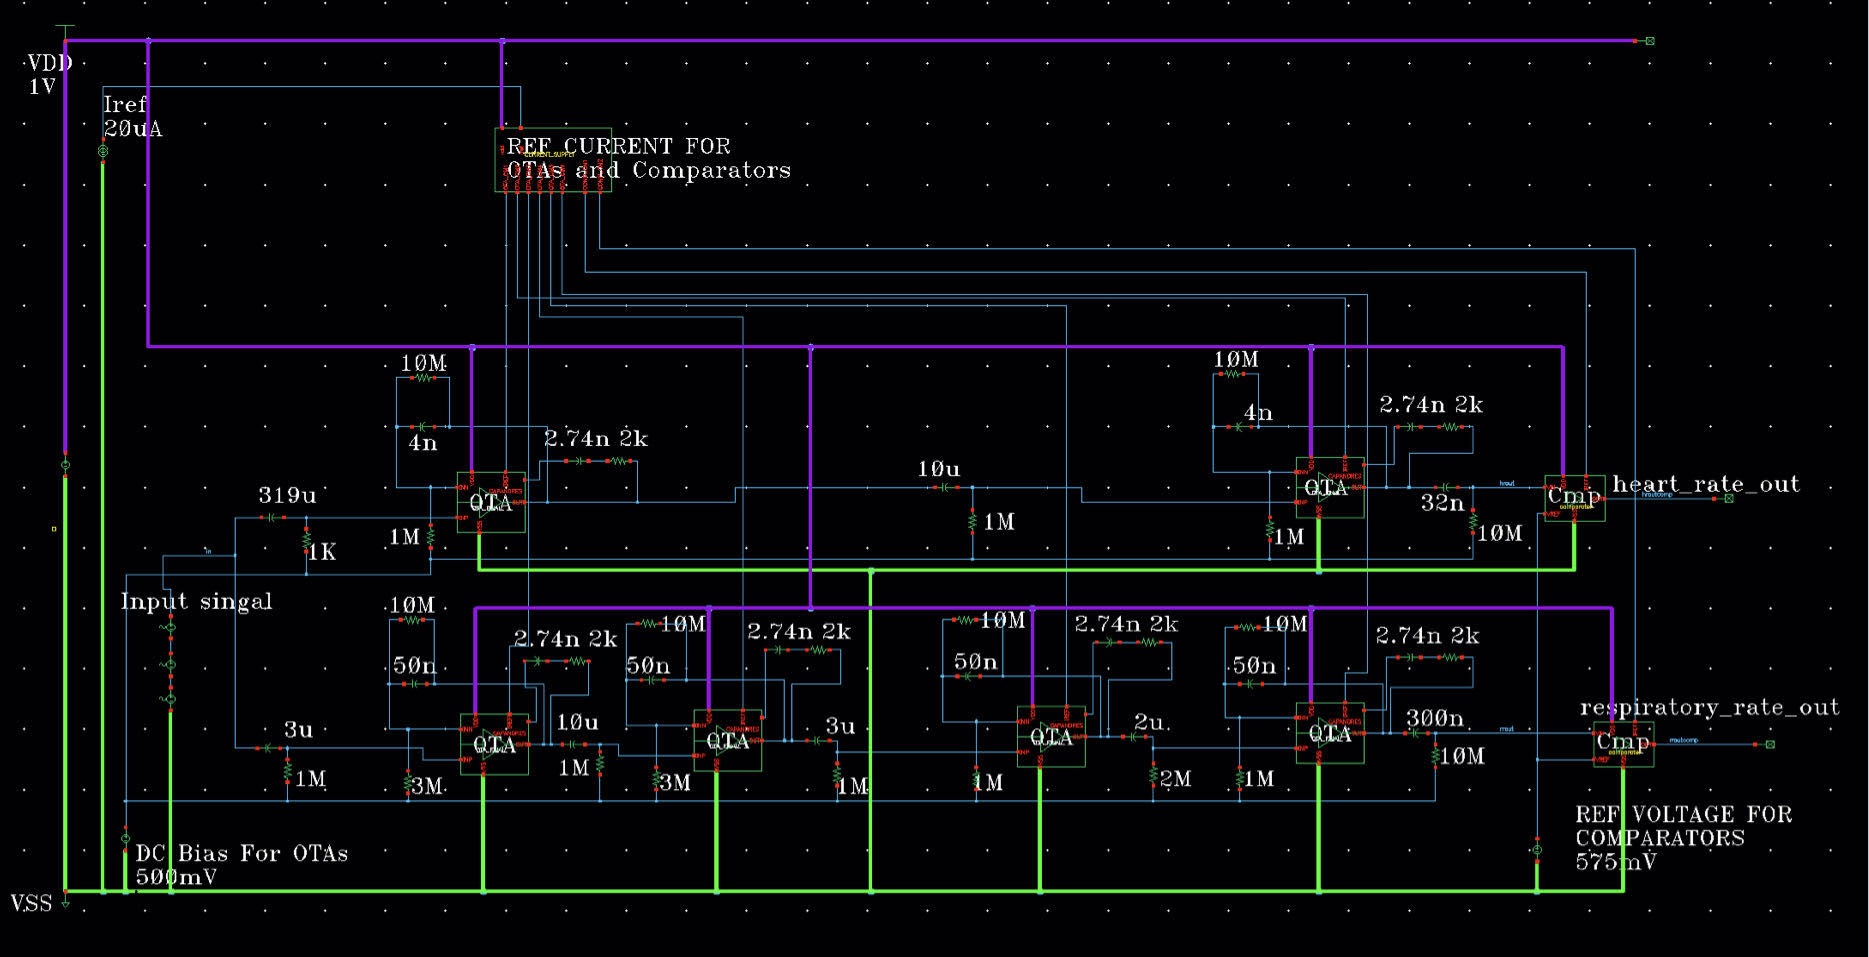Viewport: 1869px width, 957px height.
Task: Select the REF CURRENT block for OTAs
Action: pyautogui.click(x=553, y=160)
